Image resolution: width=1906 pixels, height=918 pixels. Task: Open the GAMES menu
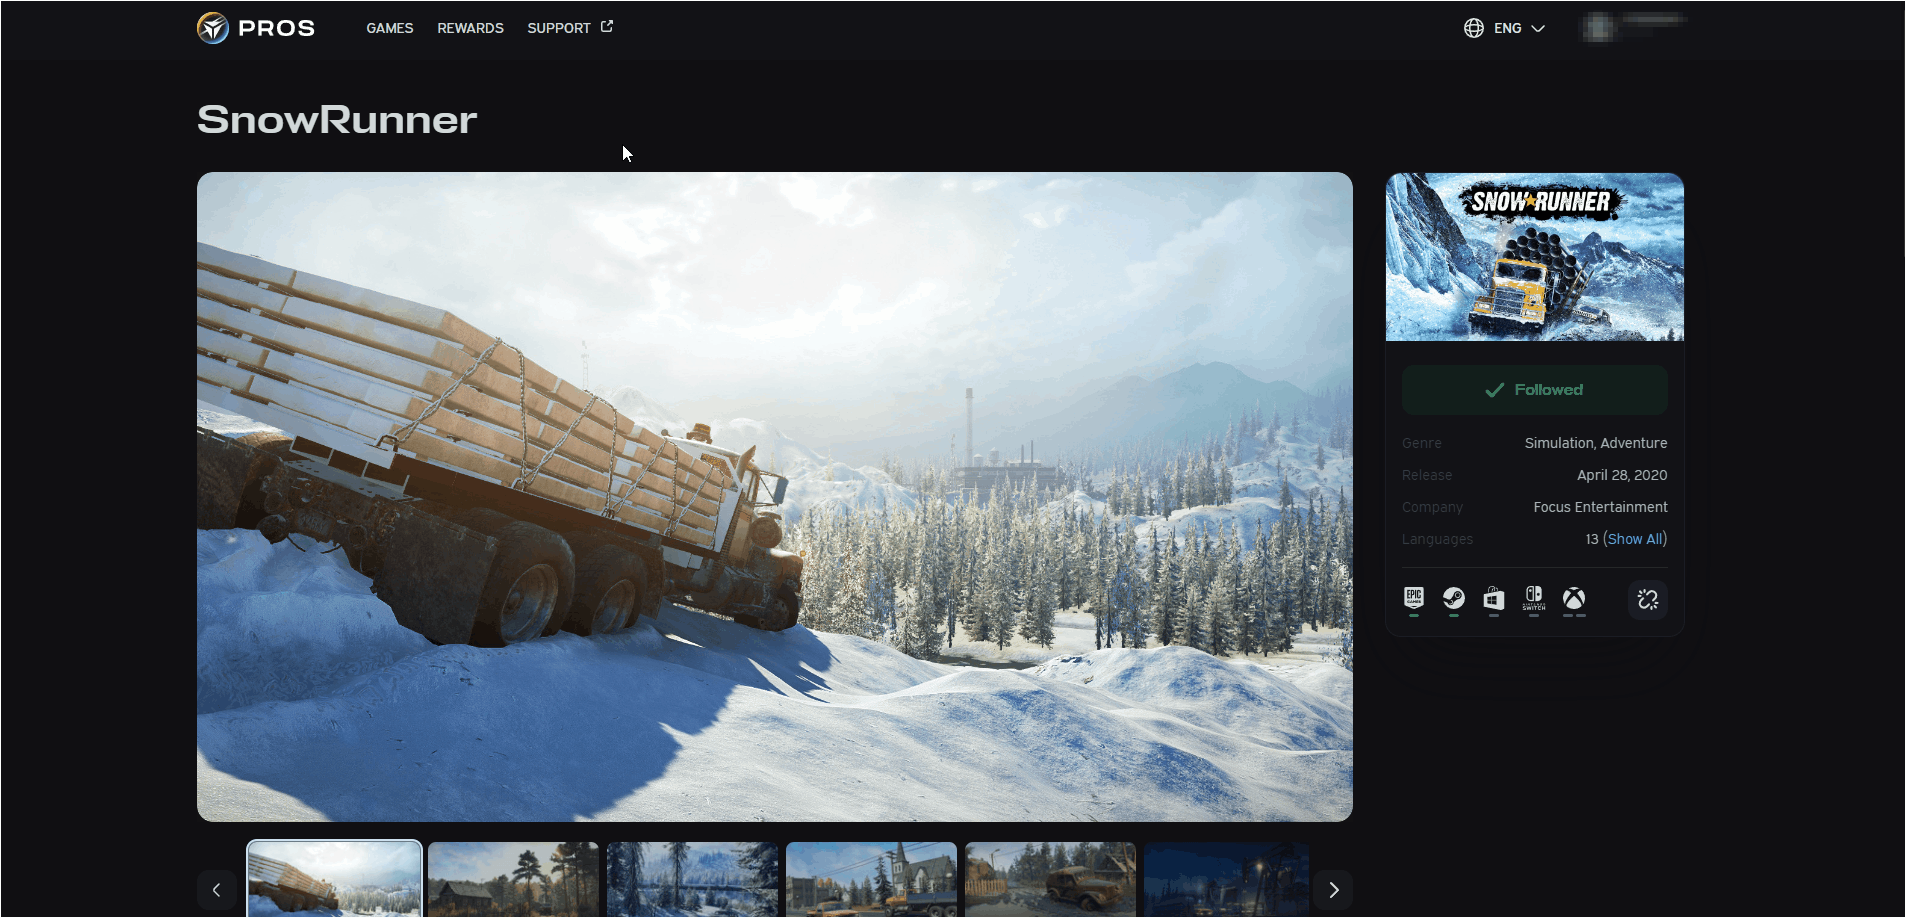pos(389,27)
